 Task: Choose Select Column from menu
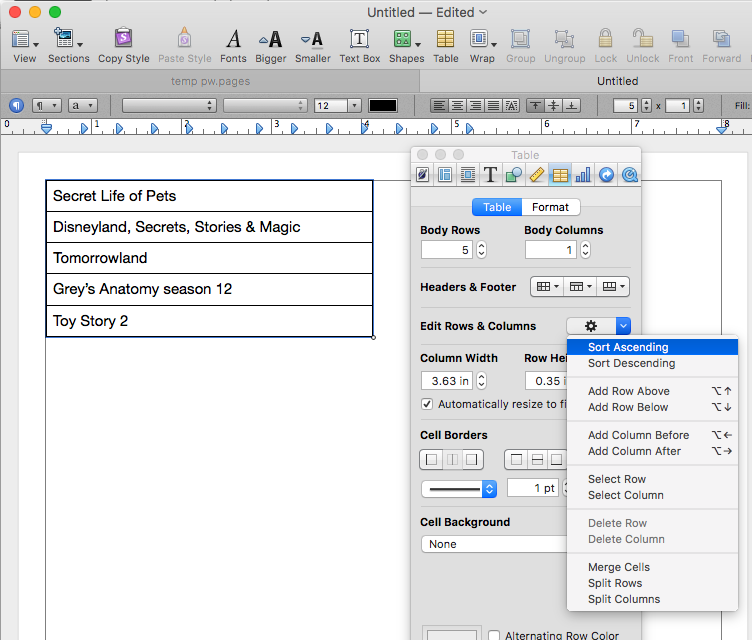pos(652,495)
